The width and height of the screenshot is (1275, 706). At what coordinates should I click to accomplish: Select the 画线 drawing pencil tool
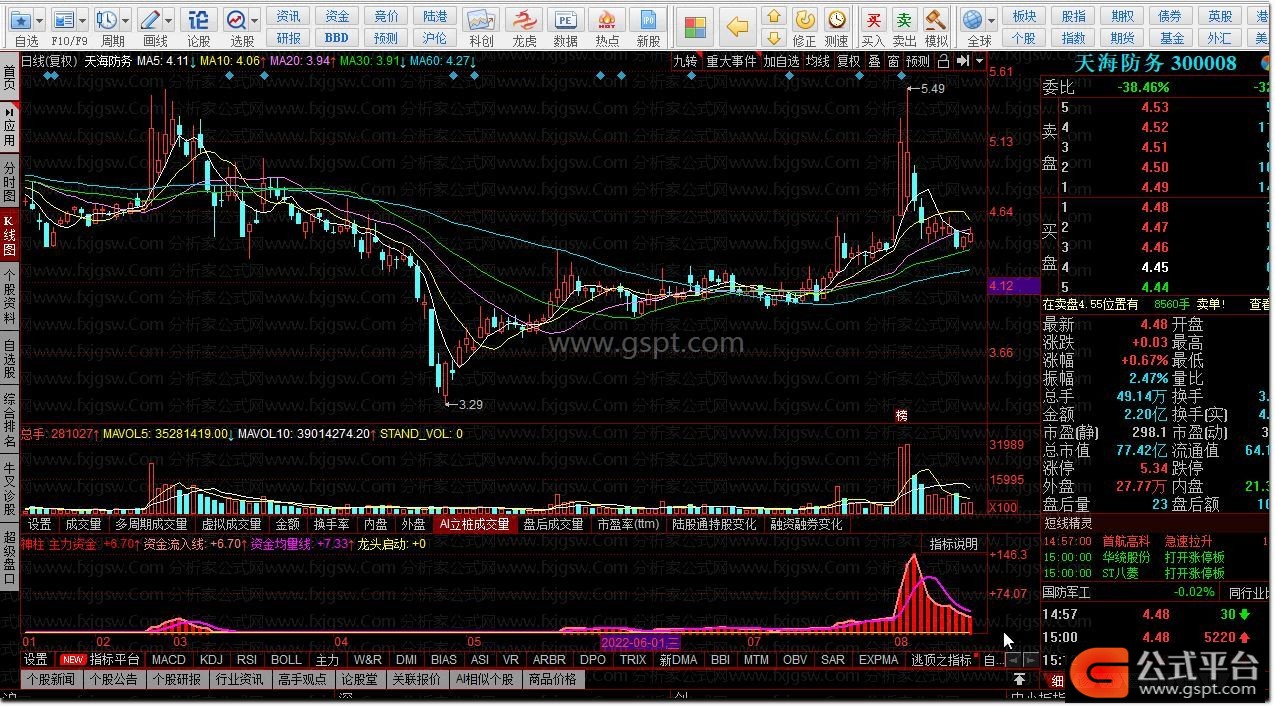pos(150,20)
